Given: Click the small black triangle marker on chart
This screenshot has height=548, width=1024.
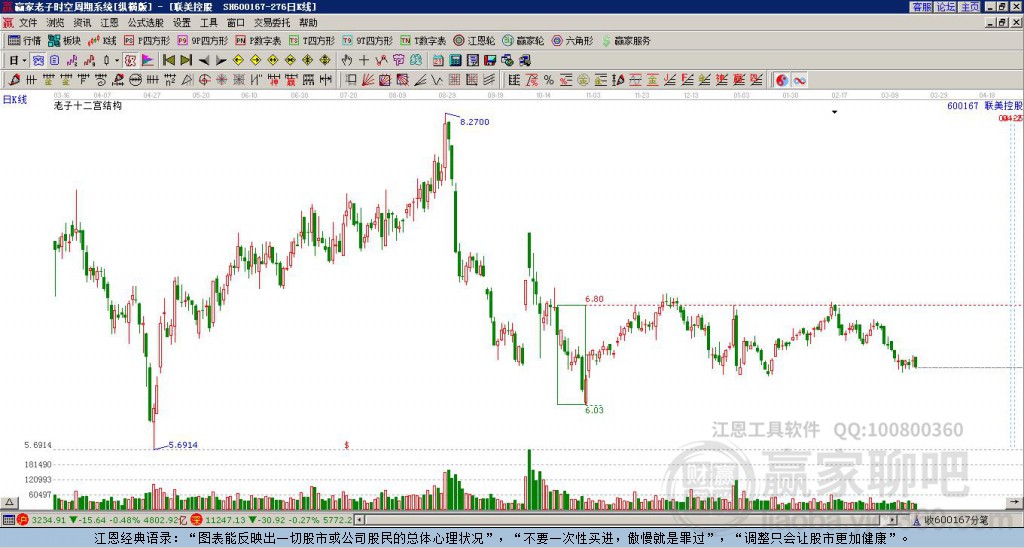Looking at the screenshot, I should point(834,112).
